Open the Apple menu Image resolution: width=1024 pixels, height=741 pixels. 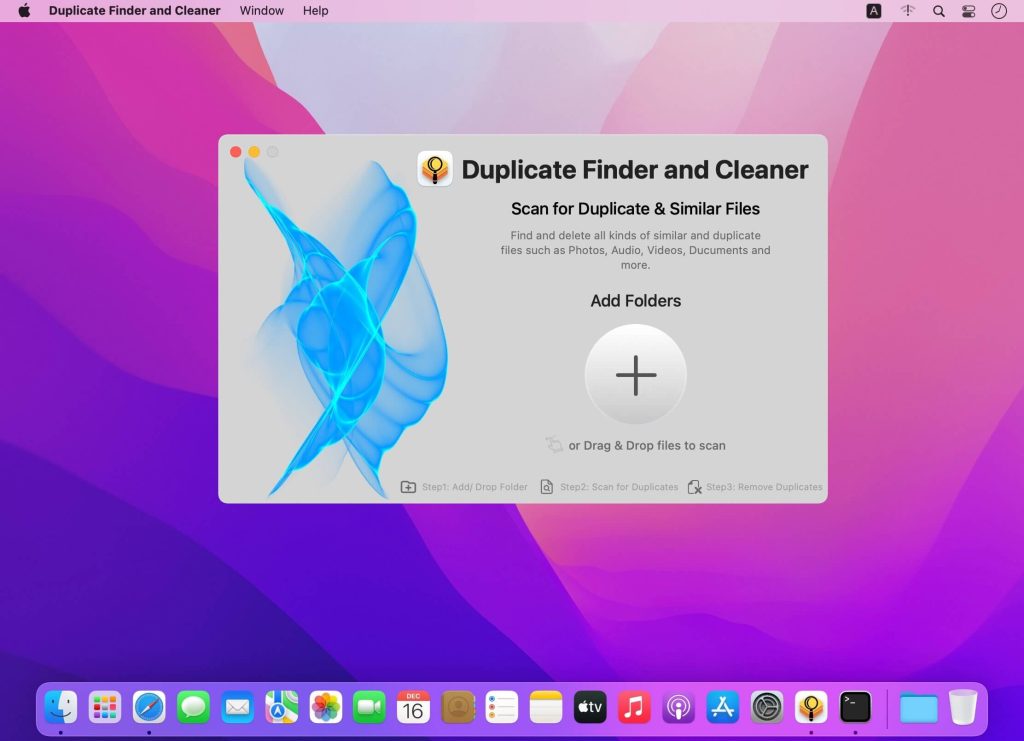[x=23, y=11]
